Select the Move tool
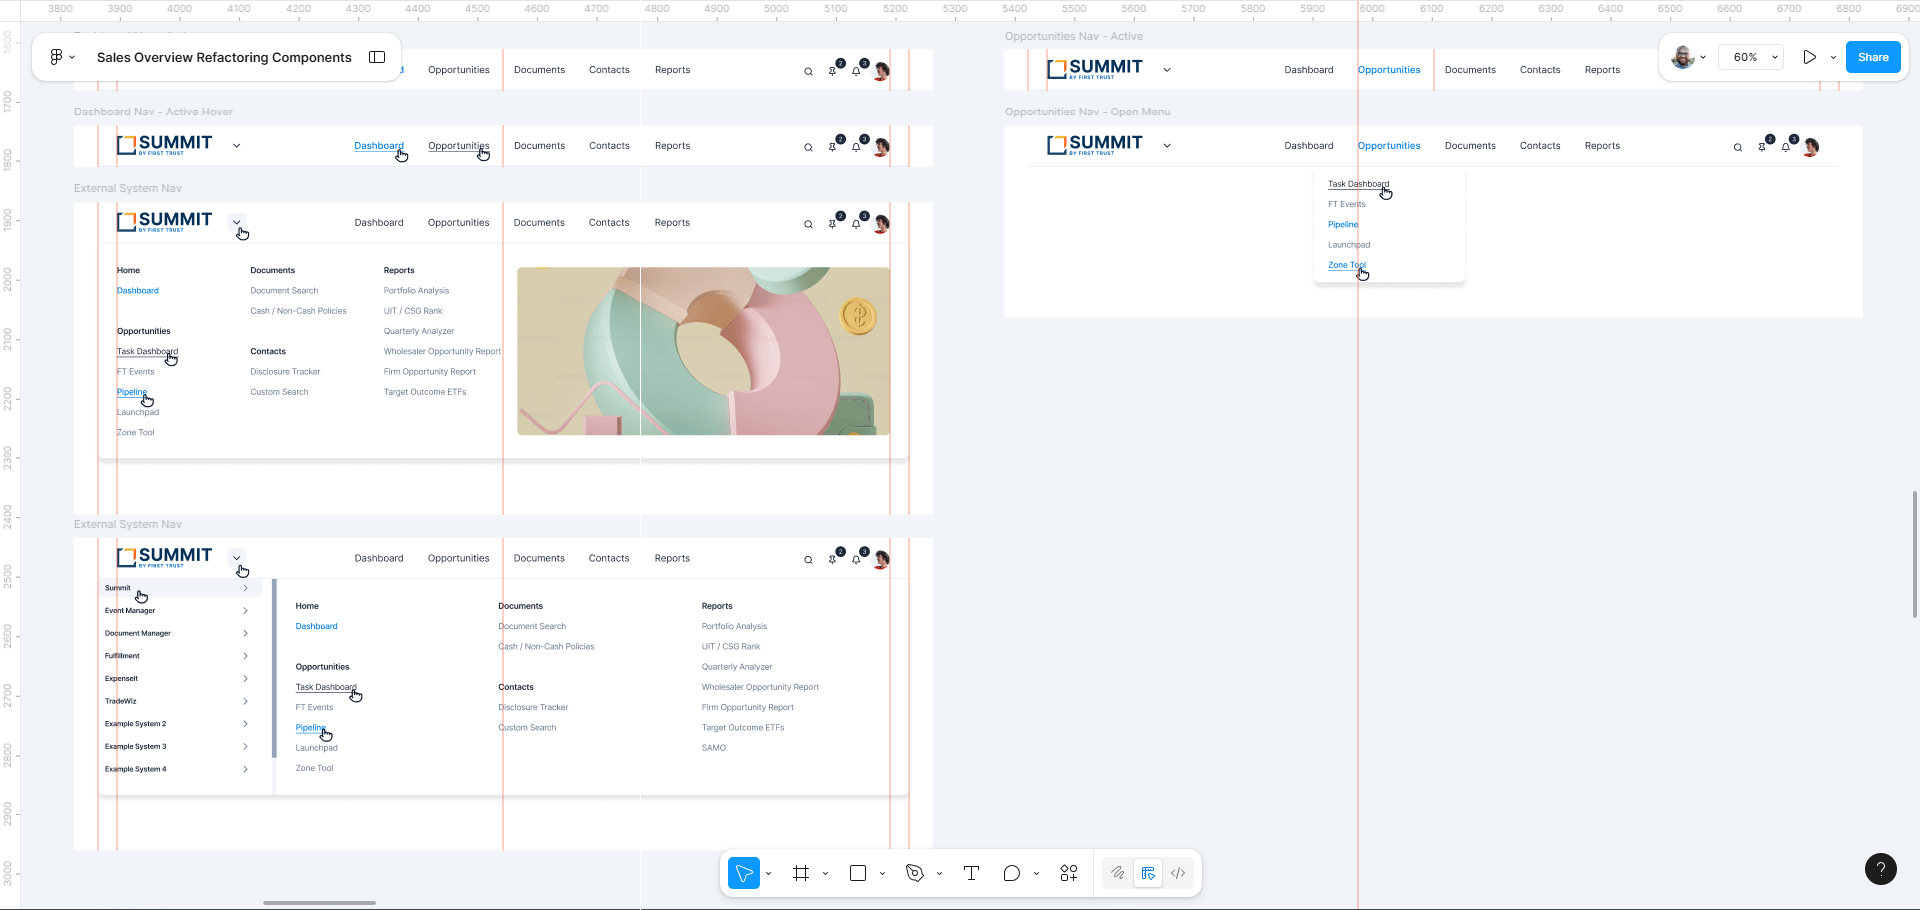This screenshot has height=910, width=1920. pos(744,873)
